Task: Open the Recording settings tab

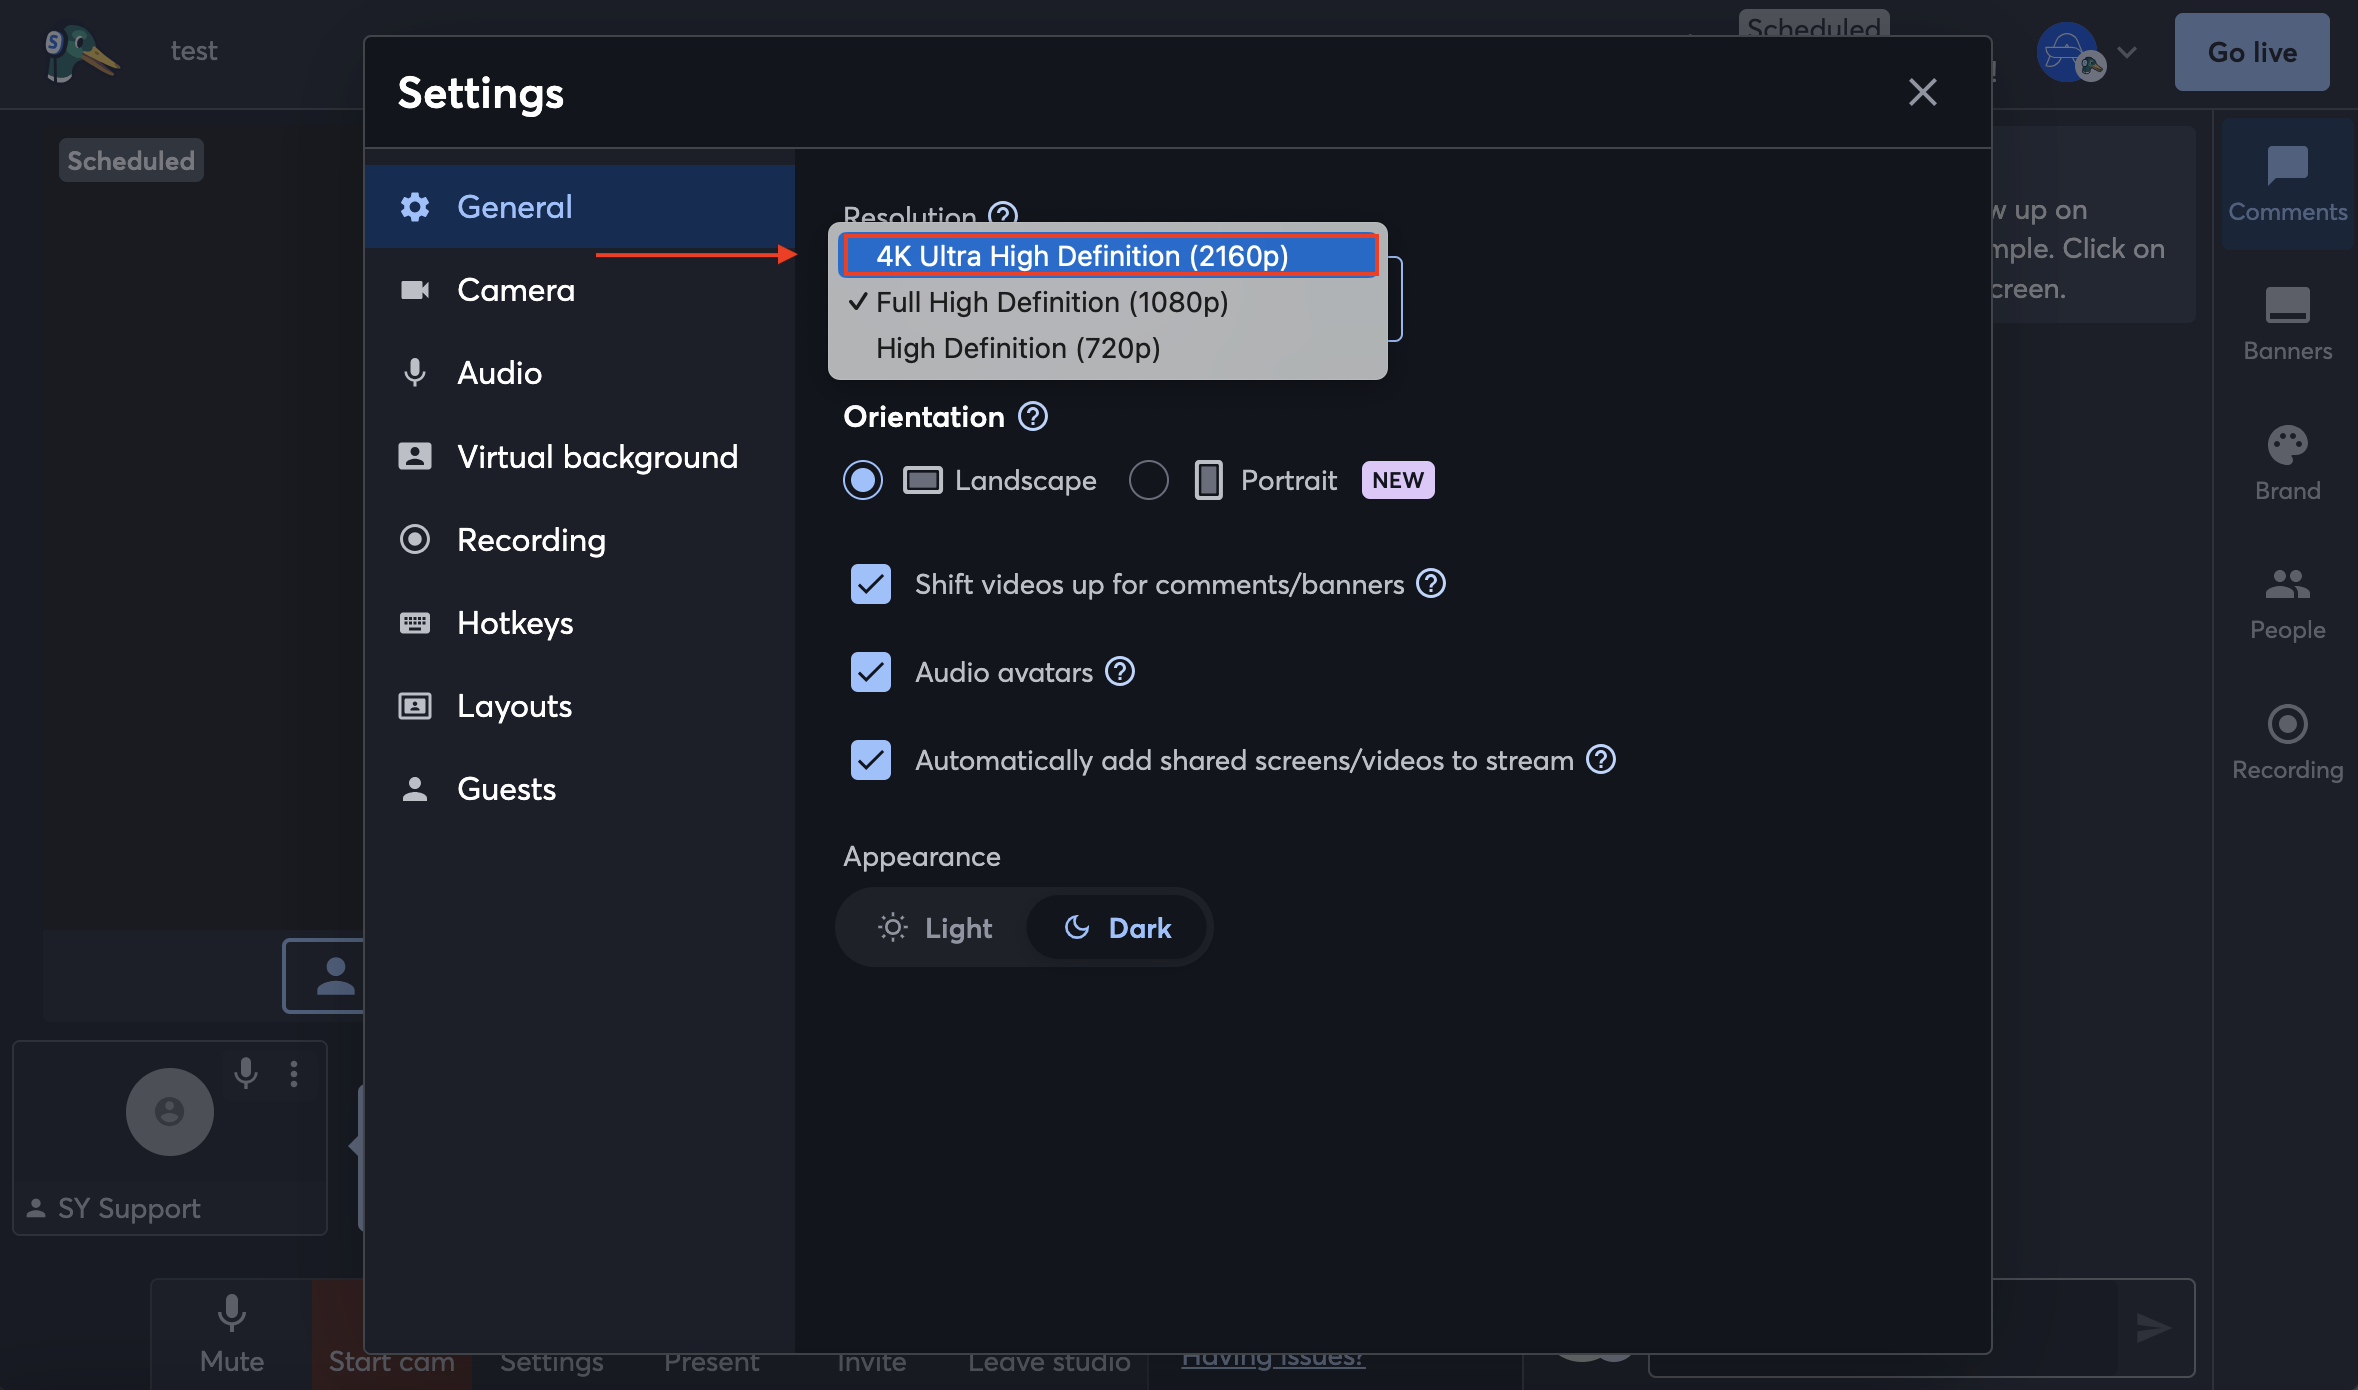Action: point(580,540)
